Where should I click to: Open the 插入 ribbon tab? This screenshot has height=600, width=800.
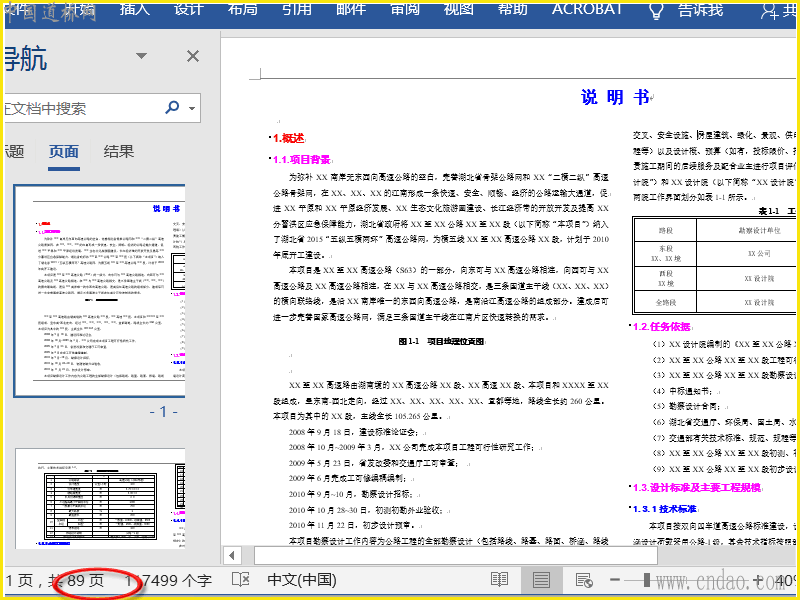pos(135,10)
